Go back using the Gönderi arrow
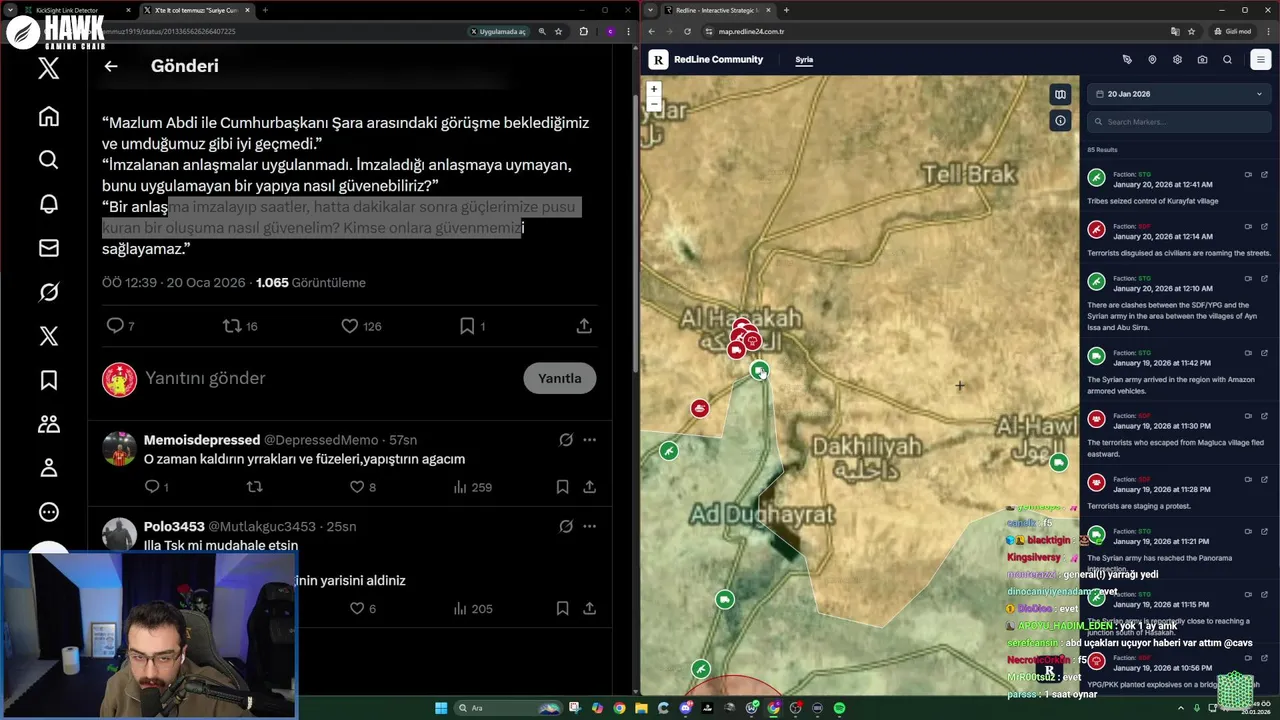1280x720 pixels. (x=111, y=66)
